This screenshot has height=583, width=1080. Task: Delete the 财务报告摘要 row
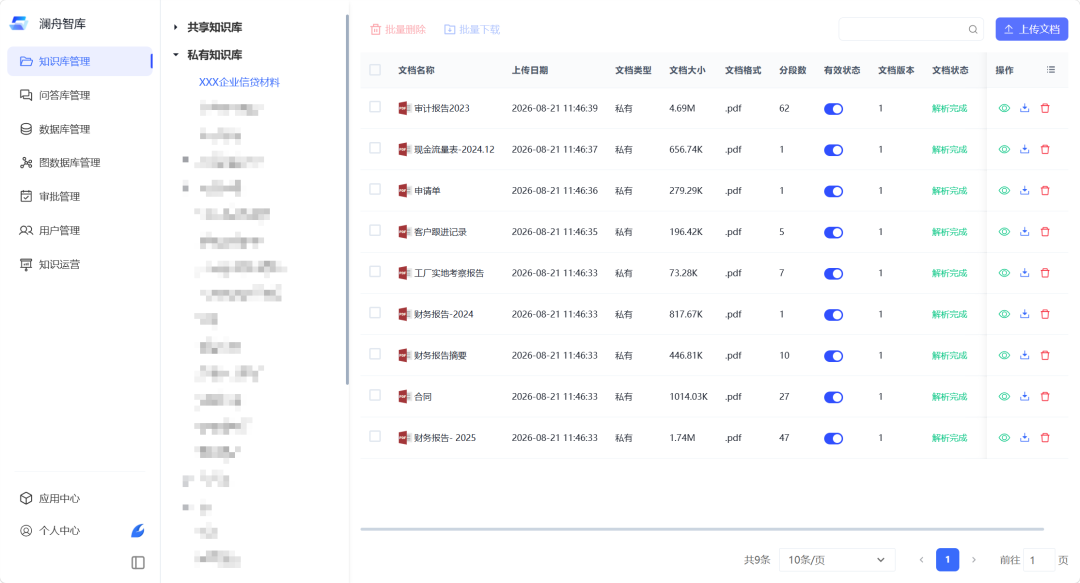click(1045, 356)
